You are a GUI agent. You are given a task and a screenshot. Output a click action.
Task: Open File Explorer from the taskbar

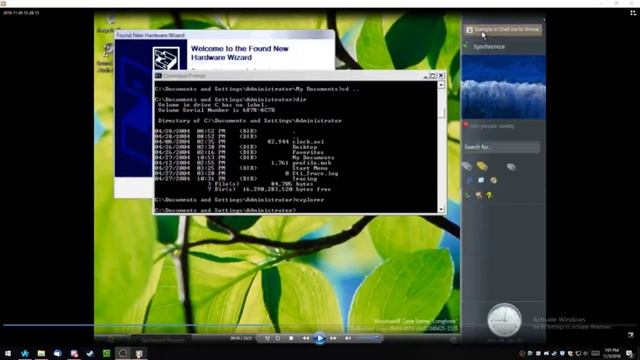[41, 353]
